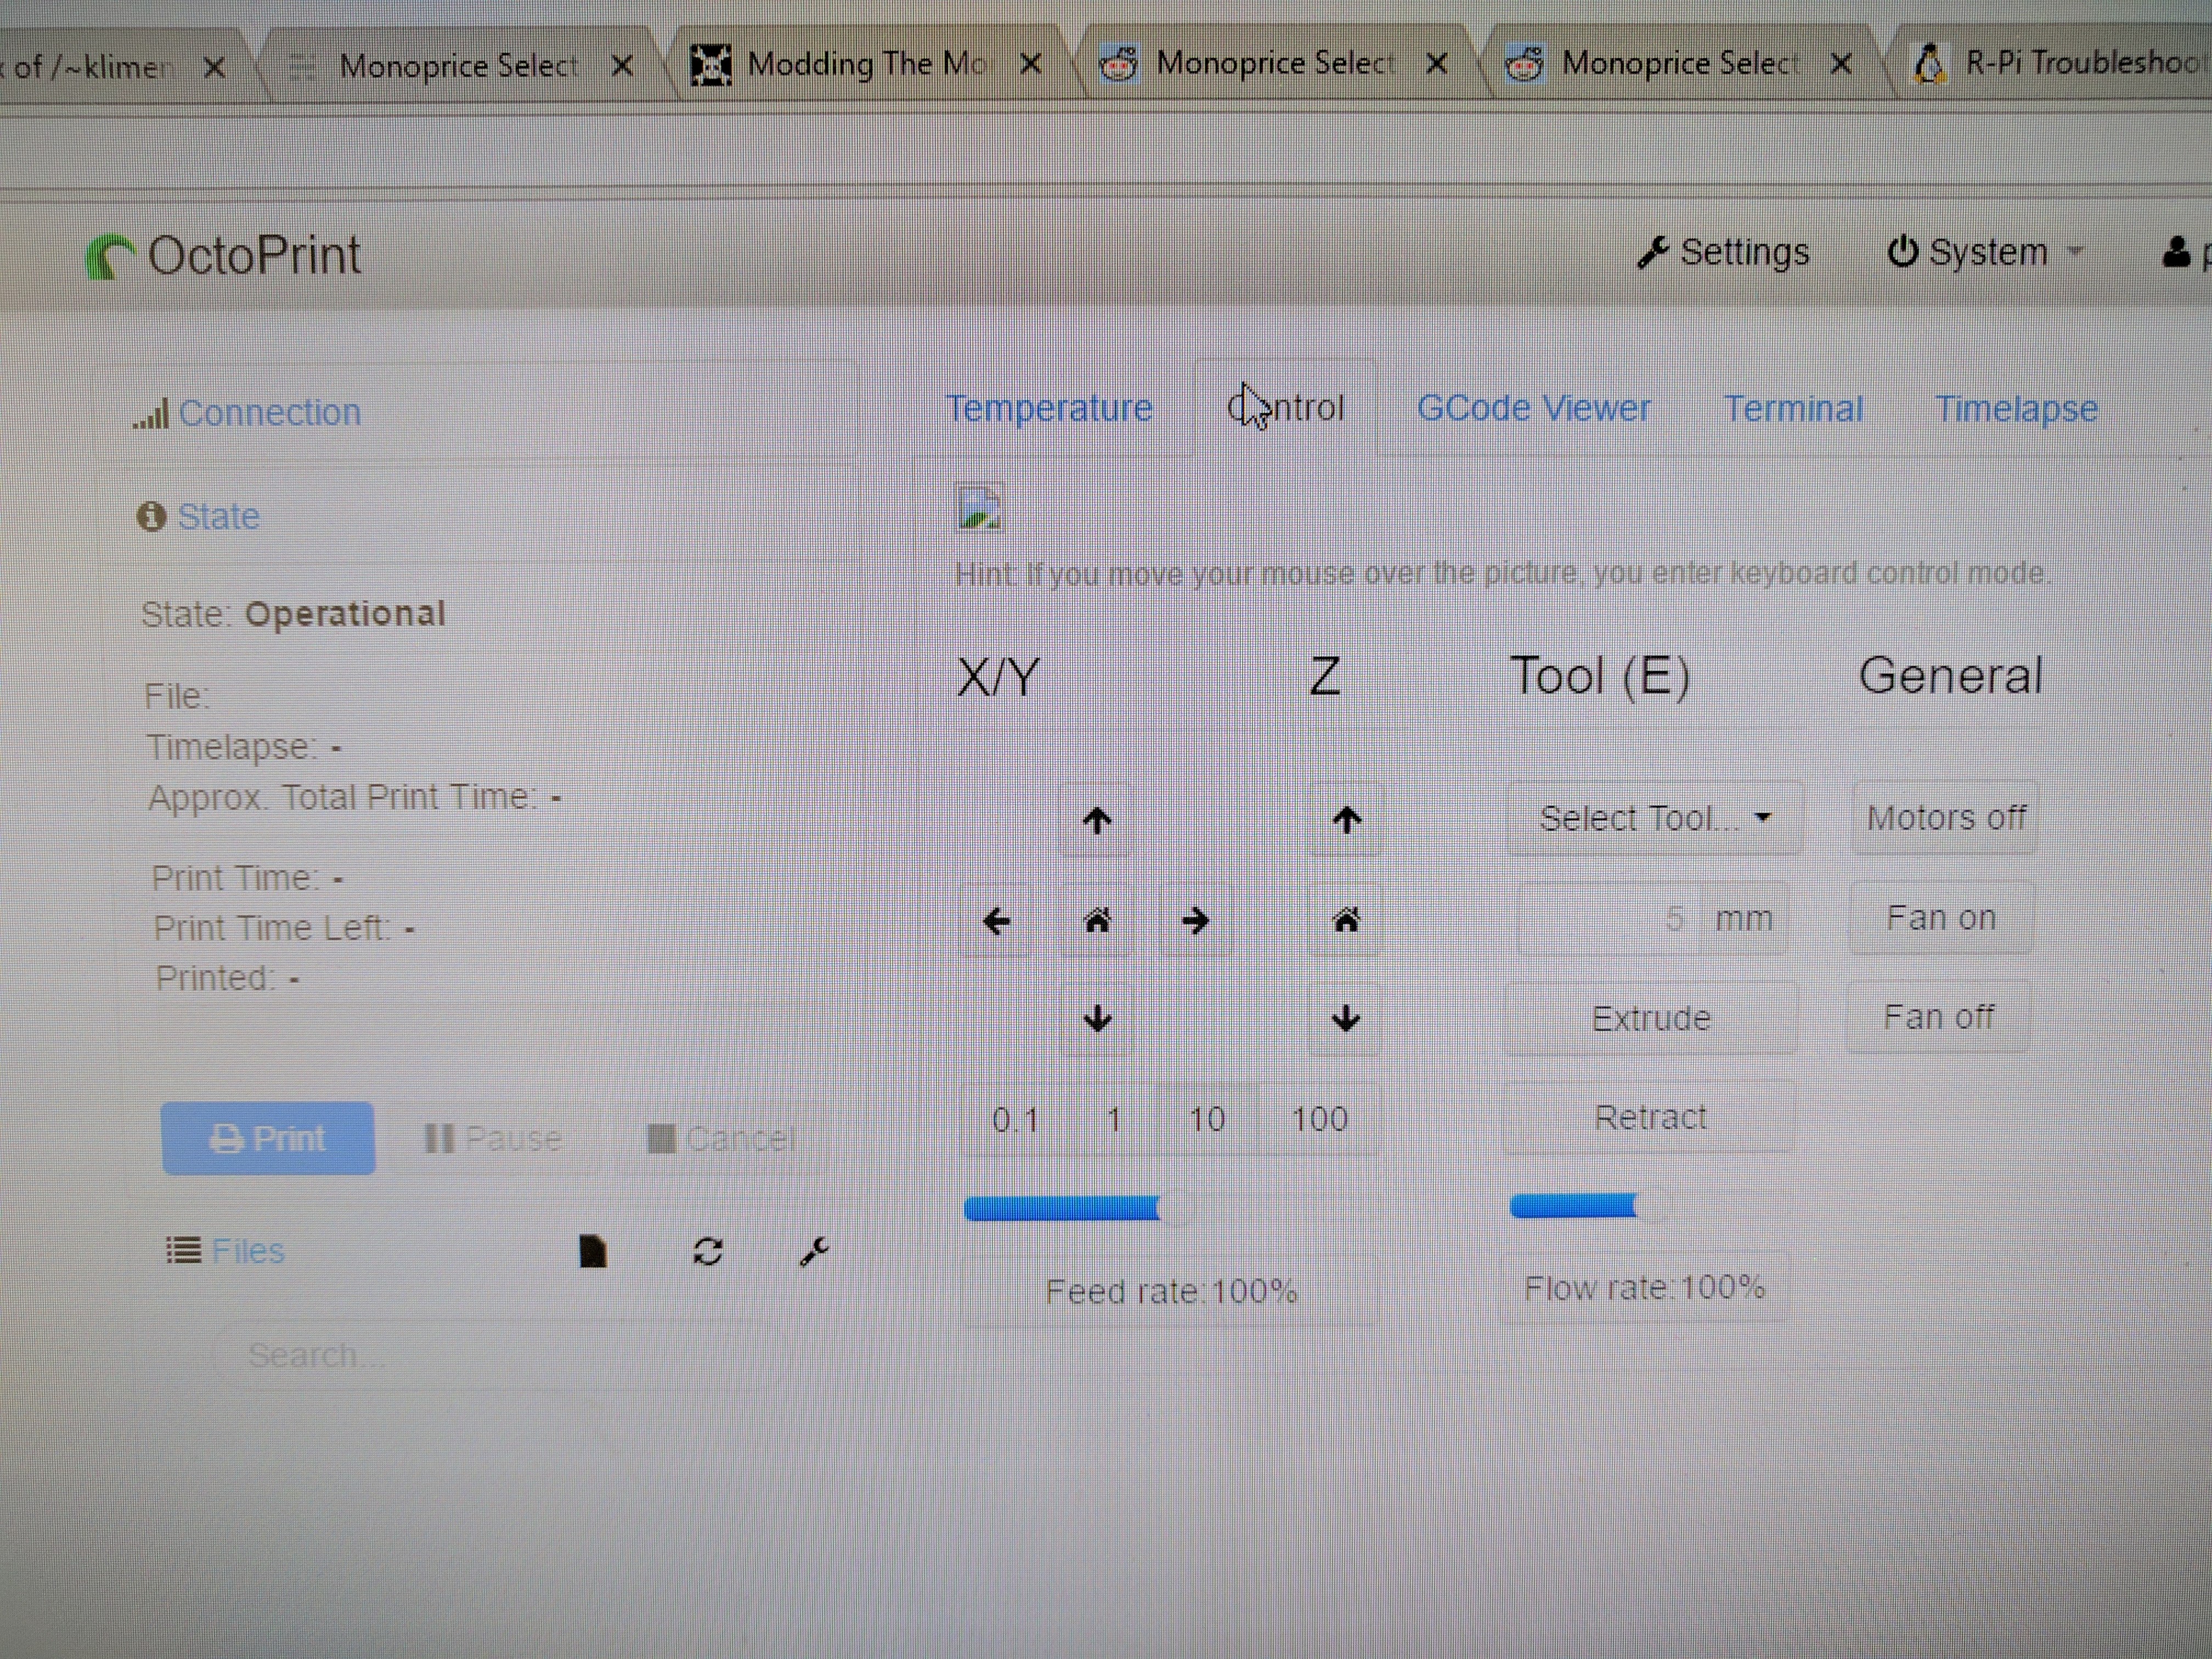Close the Modding The Mo browser tab
2212x1659 pixels.
click(x=1031, y=65)
